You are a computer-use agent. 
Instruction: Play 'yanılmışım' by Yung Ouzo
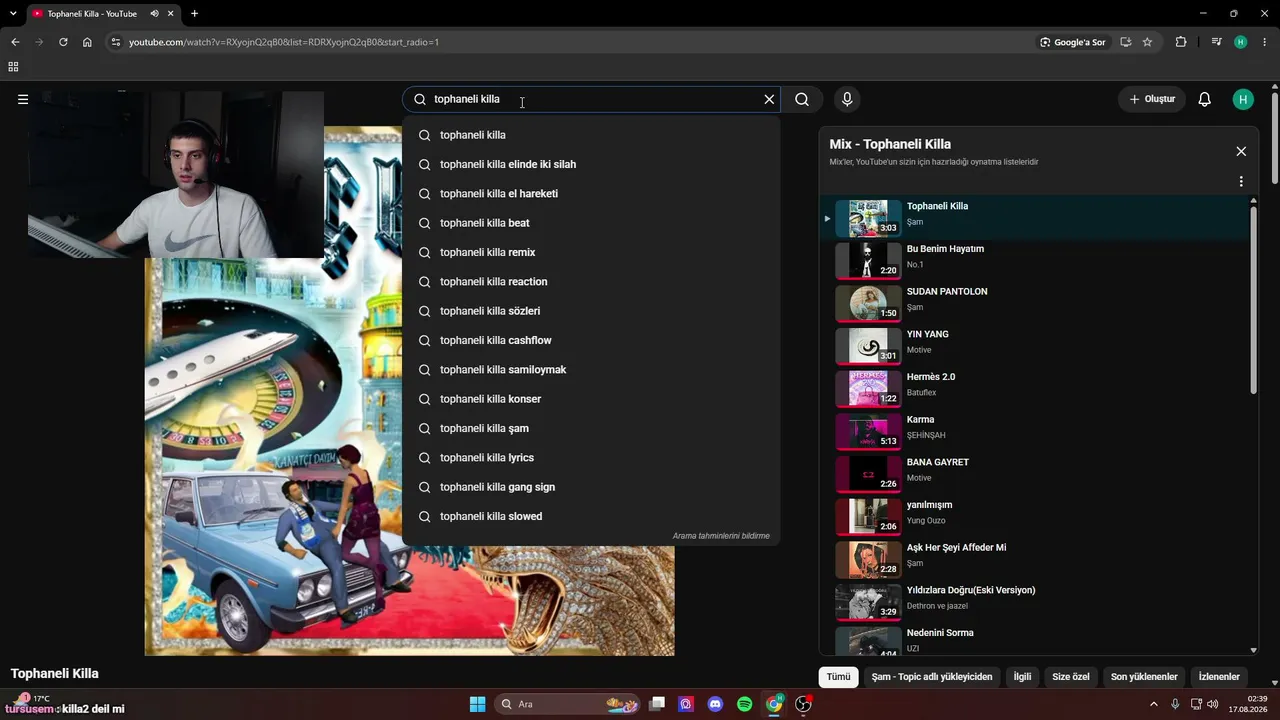[1034, 517]
